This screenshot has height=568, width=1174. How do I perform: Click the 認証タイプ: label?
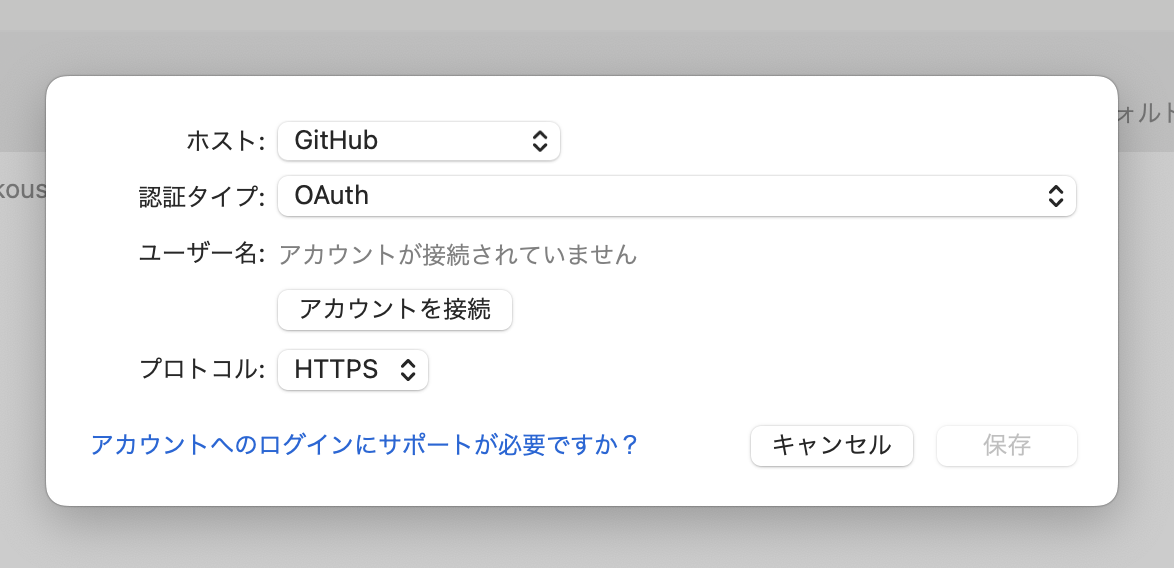pos(201,196)
